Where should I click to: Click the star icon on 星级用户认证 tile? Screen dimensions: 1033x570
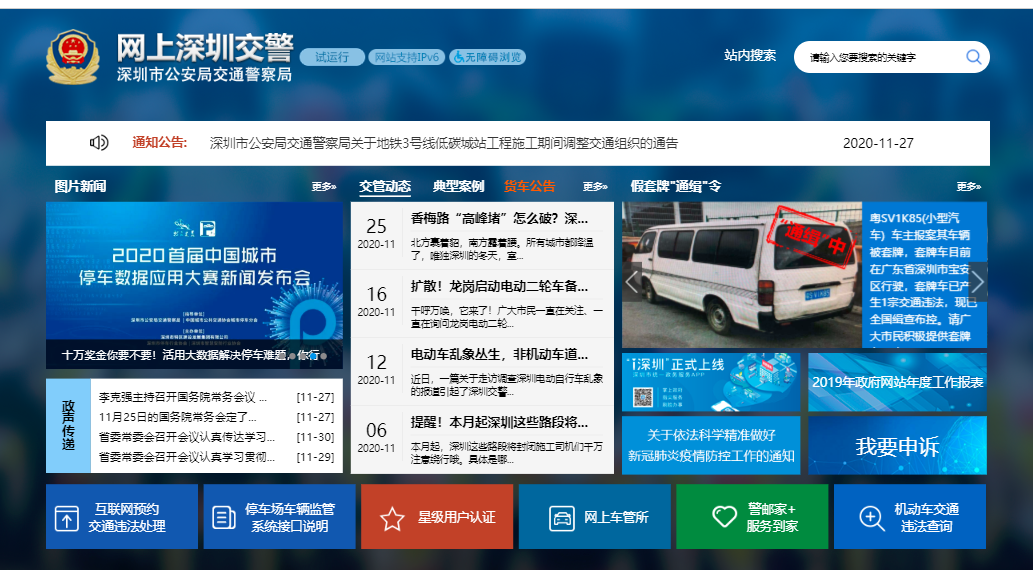coord(392,519)
